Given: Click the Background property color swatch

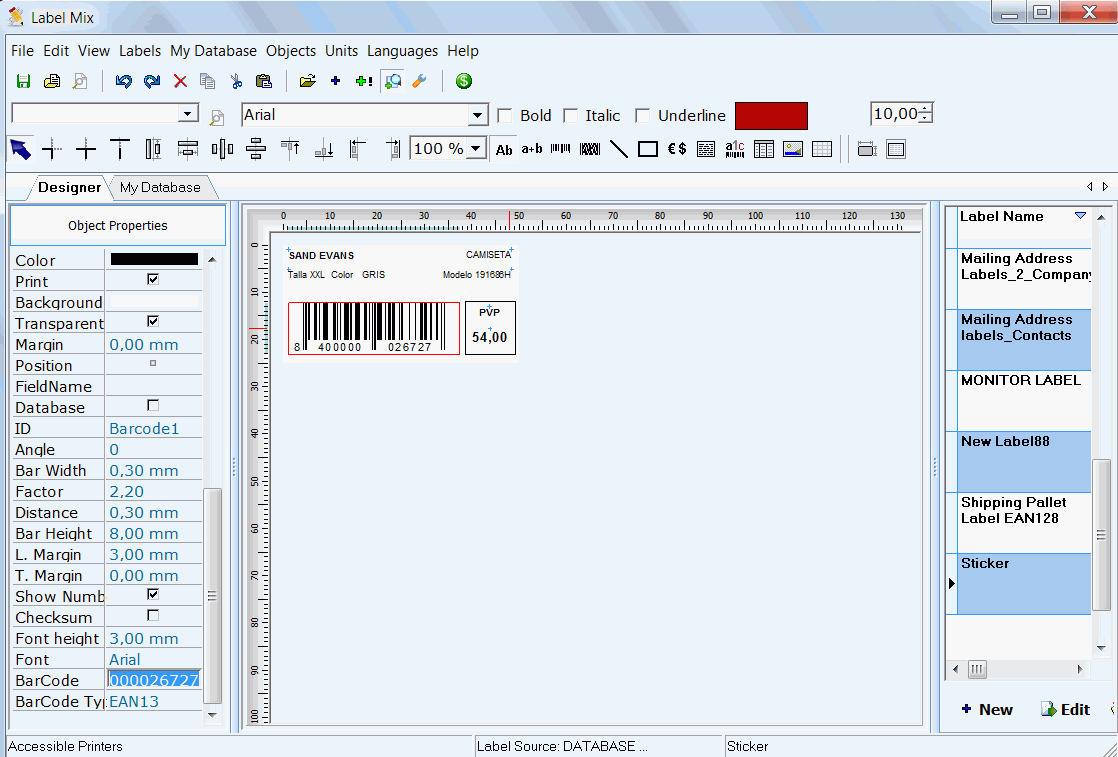Looking at the screenshot, I should 154,302.
